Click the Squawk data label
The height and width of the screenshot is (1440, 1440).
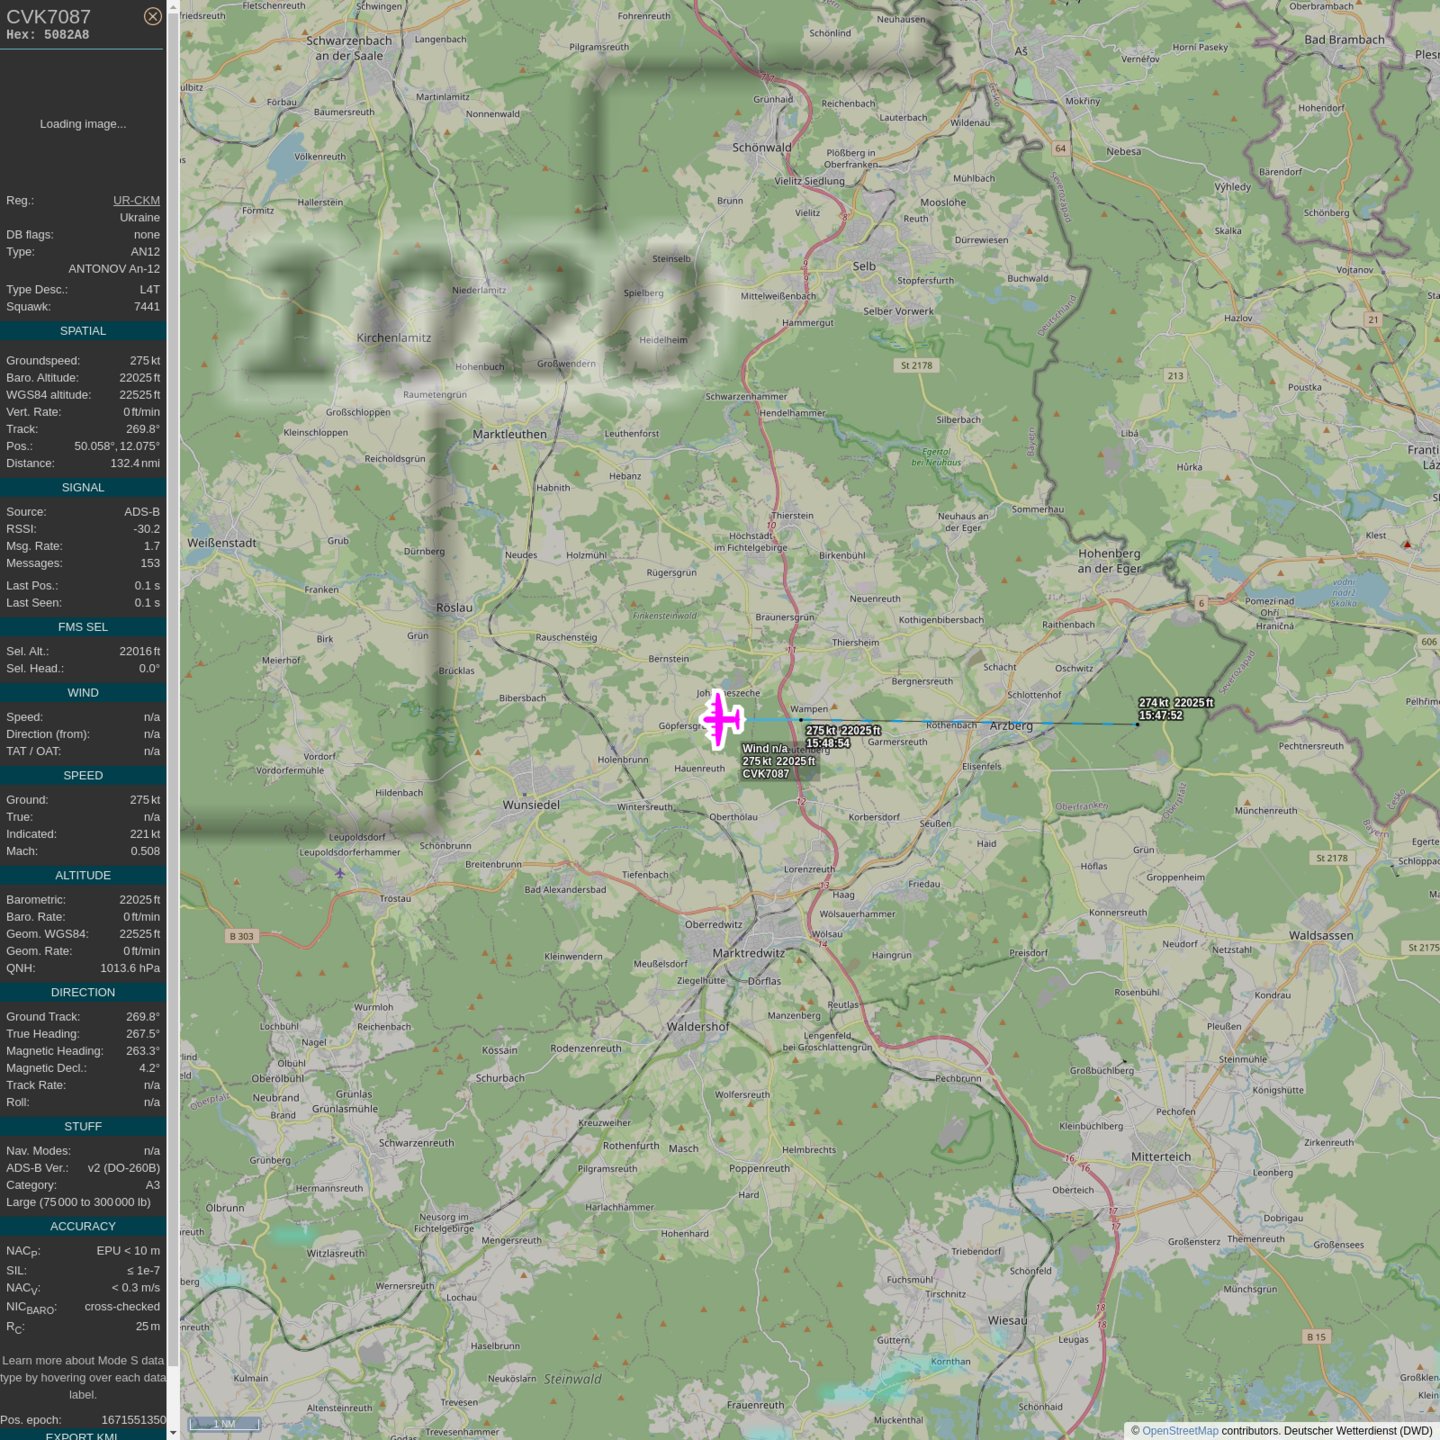pyautogui.click(x=28, y=307)
